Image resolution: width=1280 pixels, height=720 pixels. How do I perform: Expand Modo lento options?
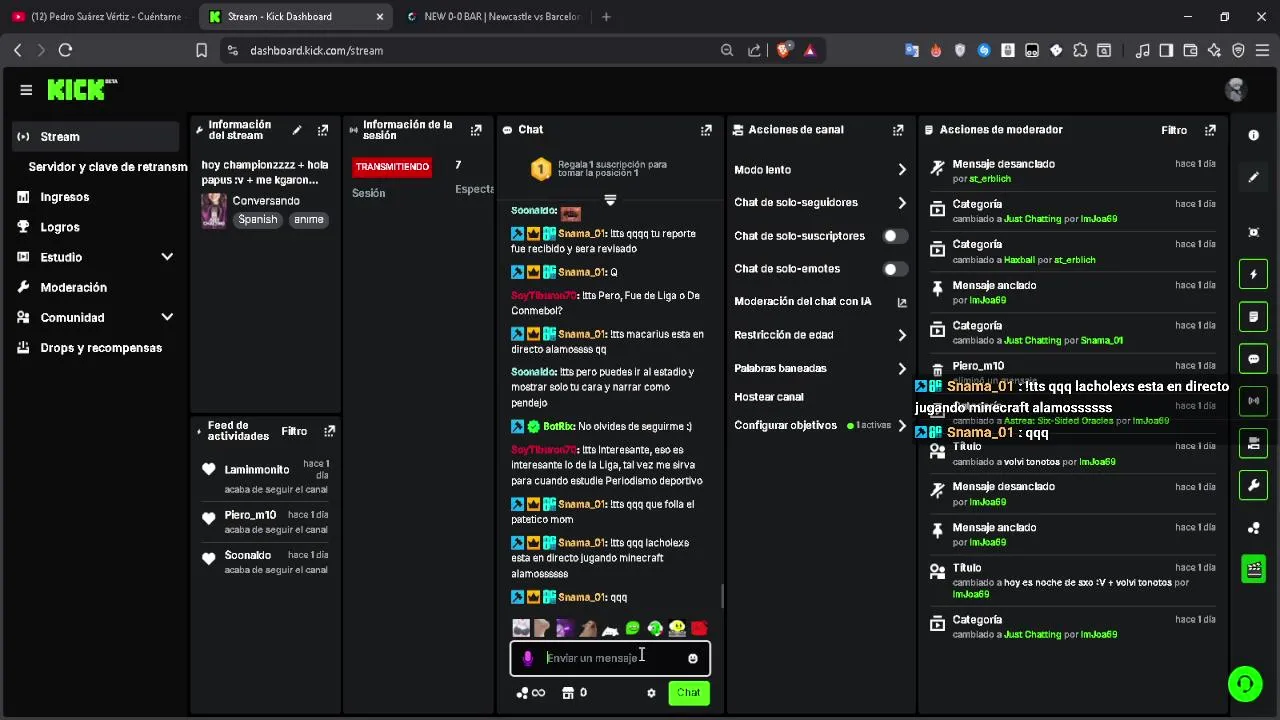point(901,170)
